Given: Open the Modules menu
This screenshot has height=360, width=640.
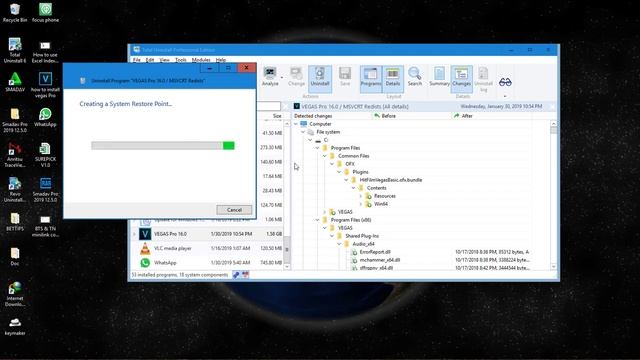Looking at the screenshot, I should pos(201,60).
